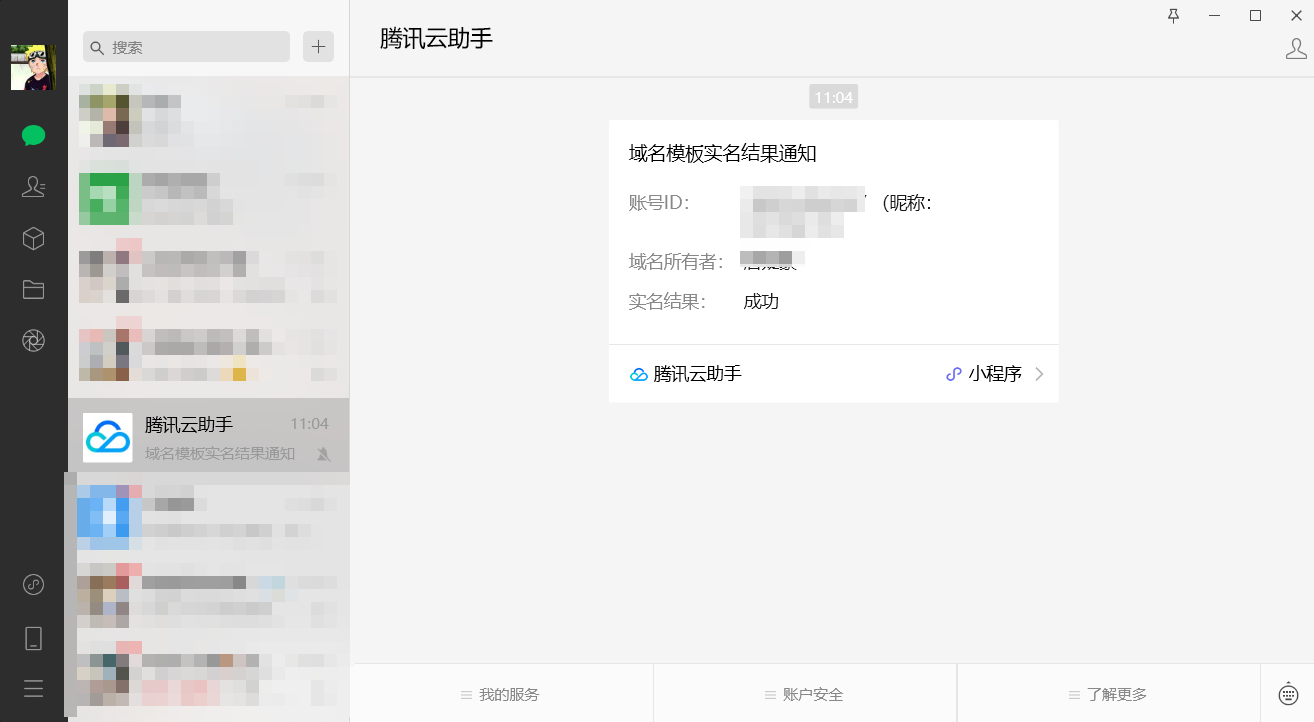Open the Mini Programs panel icon
This screenshot has height=722, width=1314.
pos(33,585)
